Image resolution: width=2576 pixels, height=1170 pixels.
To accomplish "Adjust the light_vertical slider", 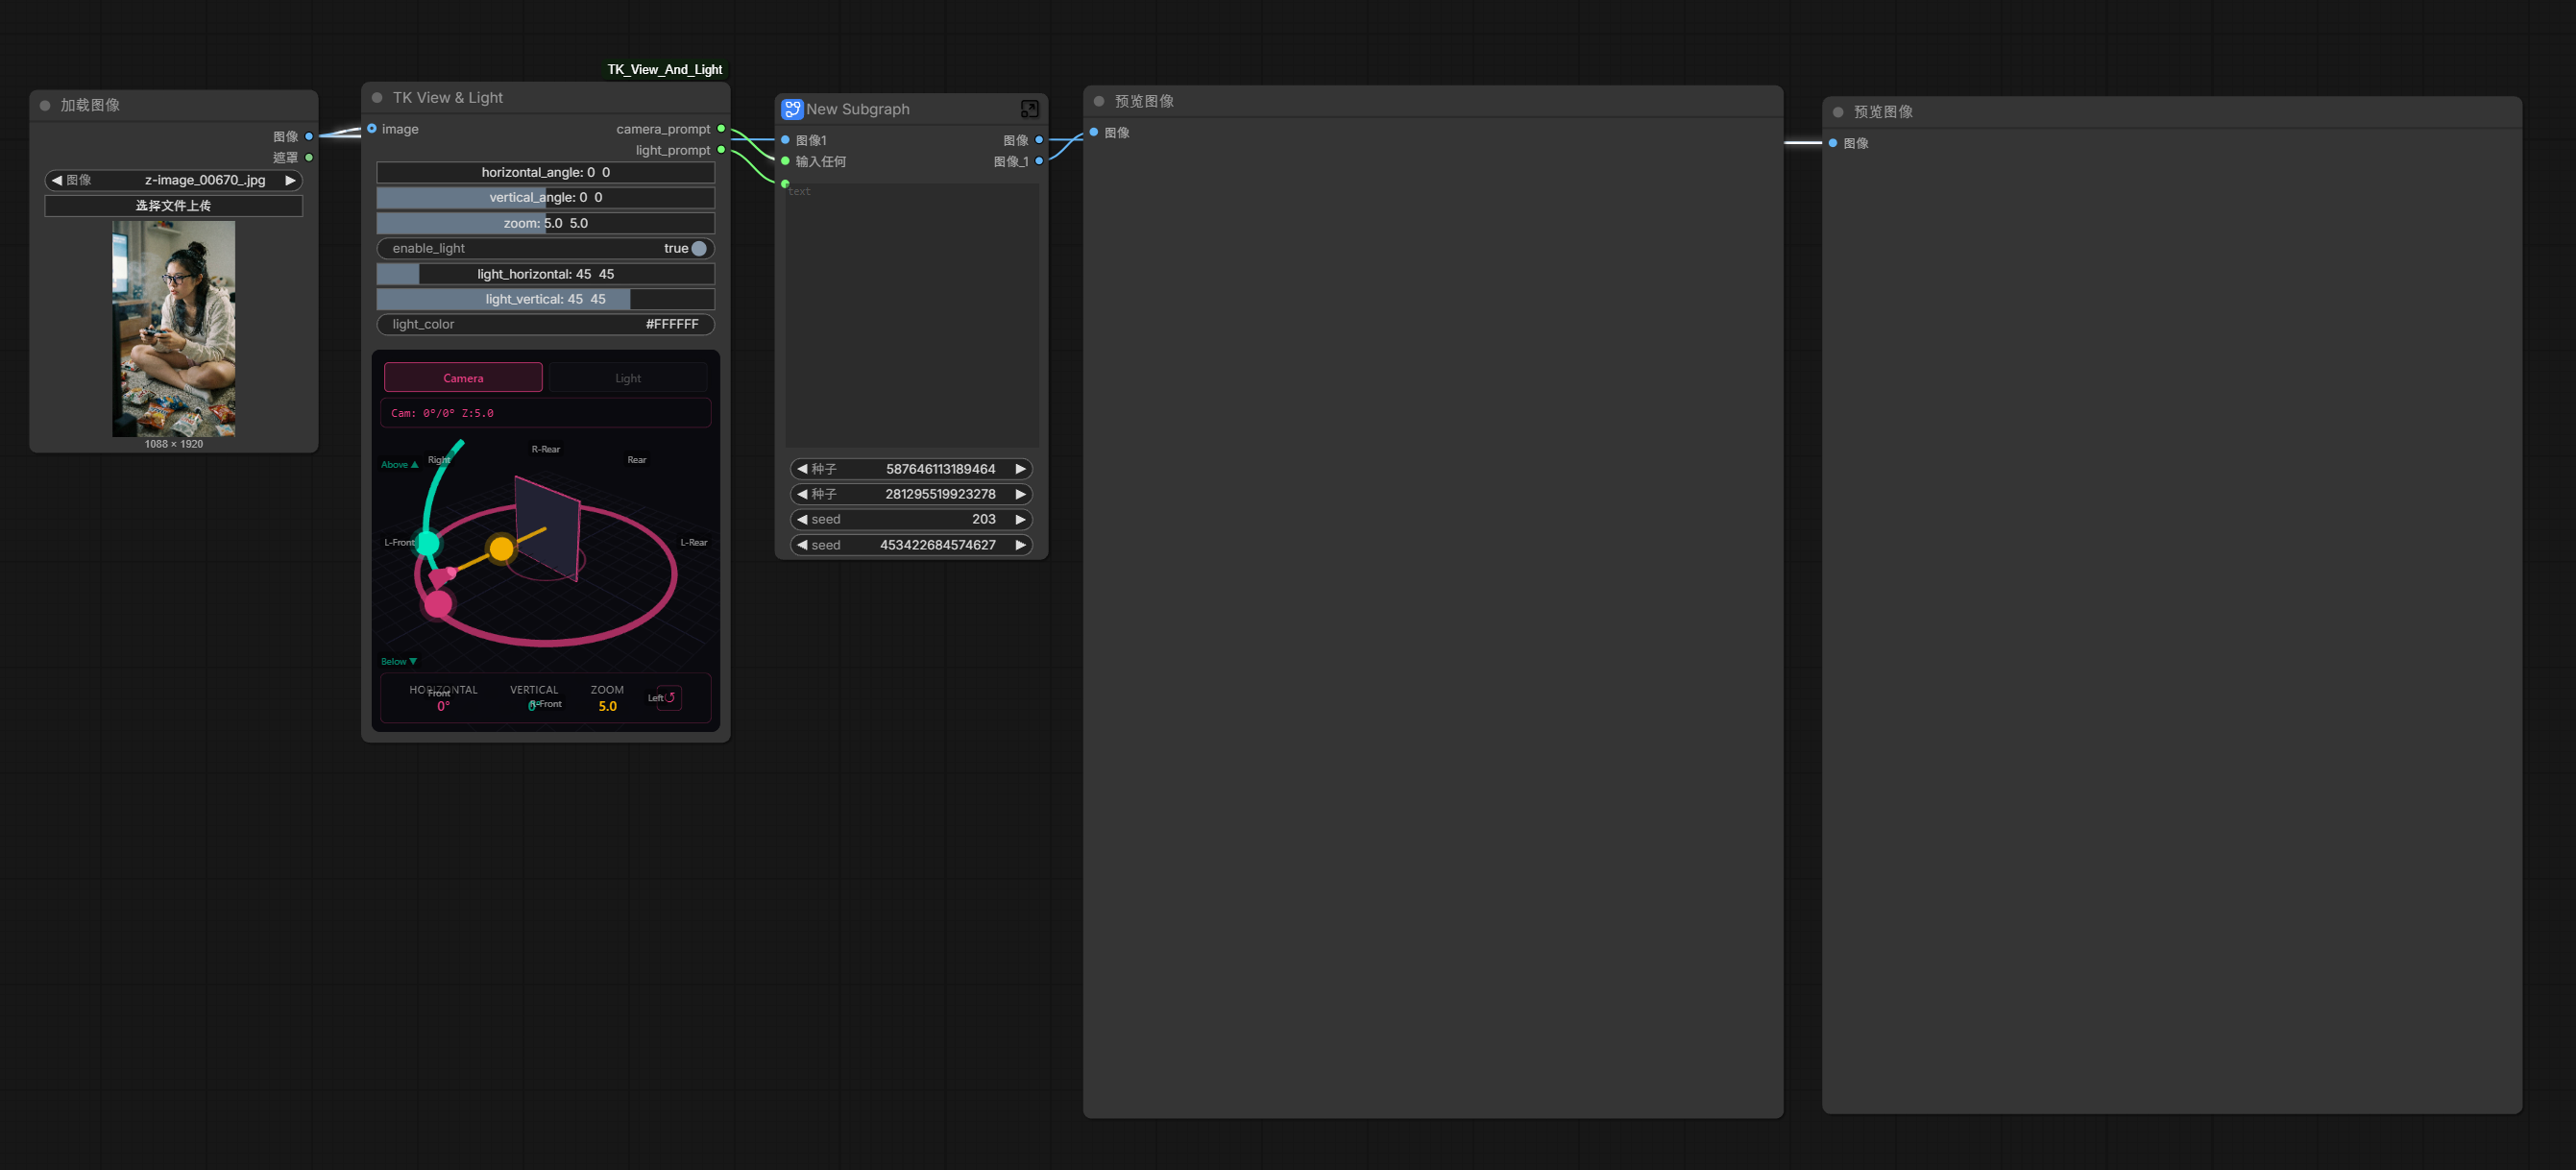I will [x=545, y=299].
